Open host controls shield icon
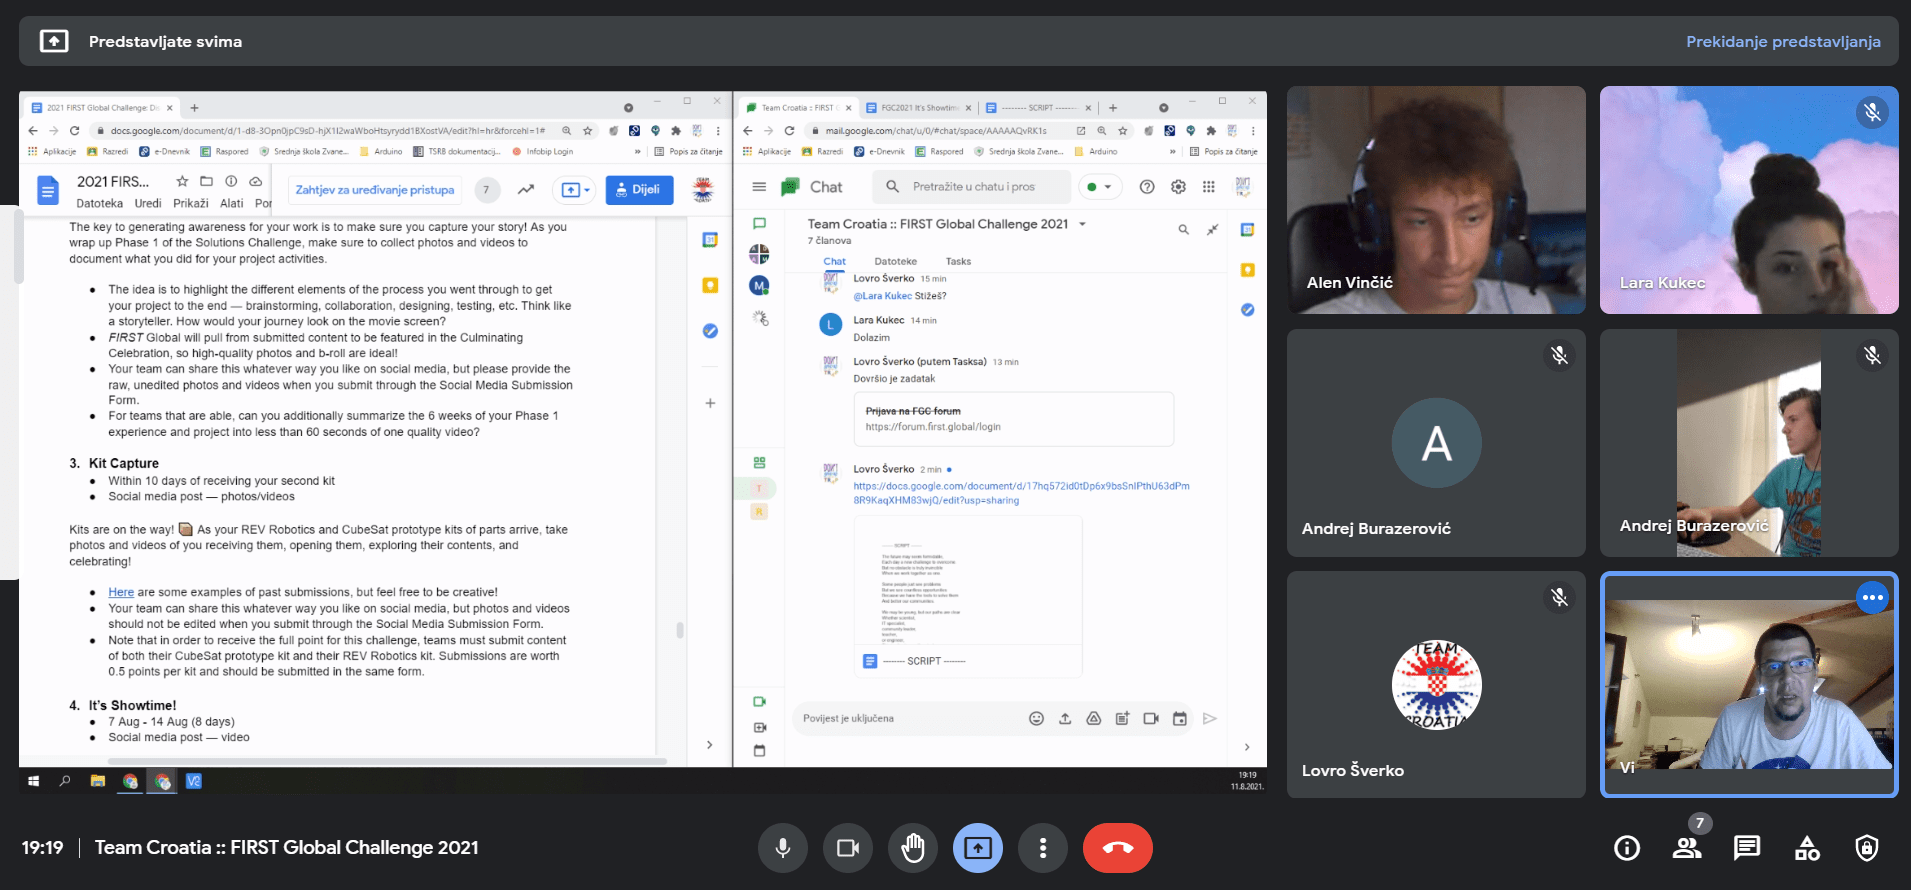The width and height of the screenshot is (1911, 890). point(1867,848)
